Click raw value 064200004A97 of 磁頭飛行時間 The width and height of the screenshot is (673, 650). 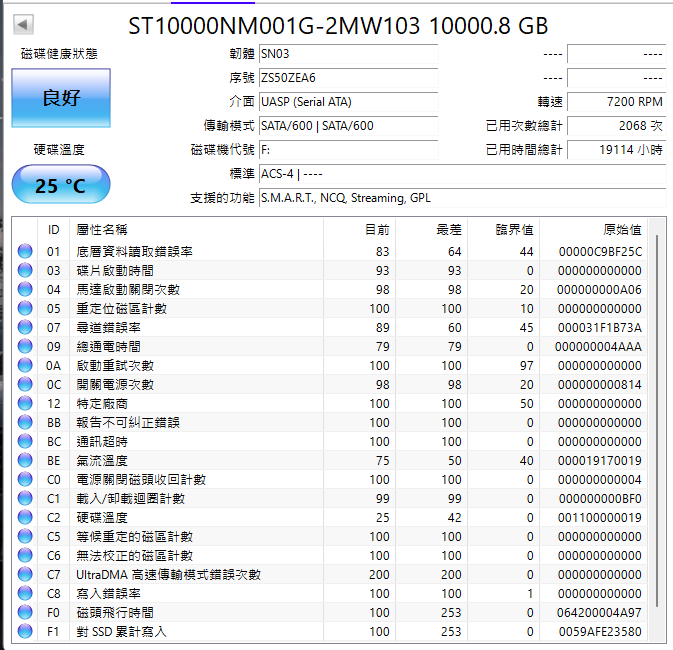point(599,613)
